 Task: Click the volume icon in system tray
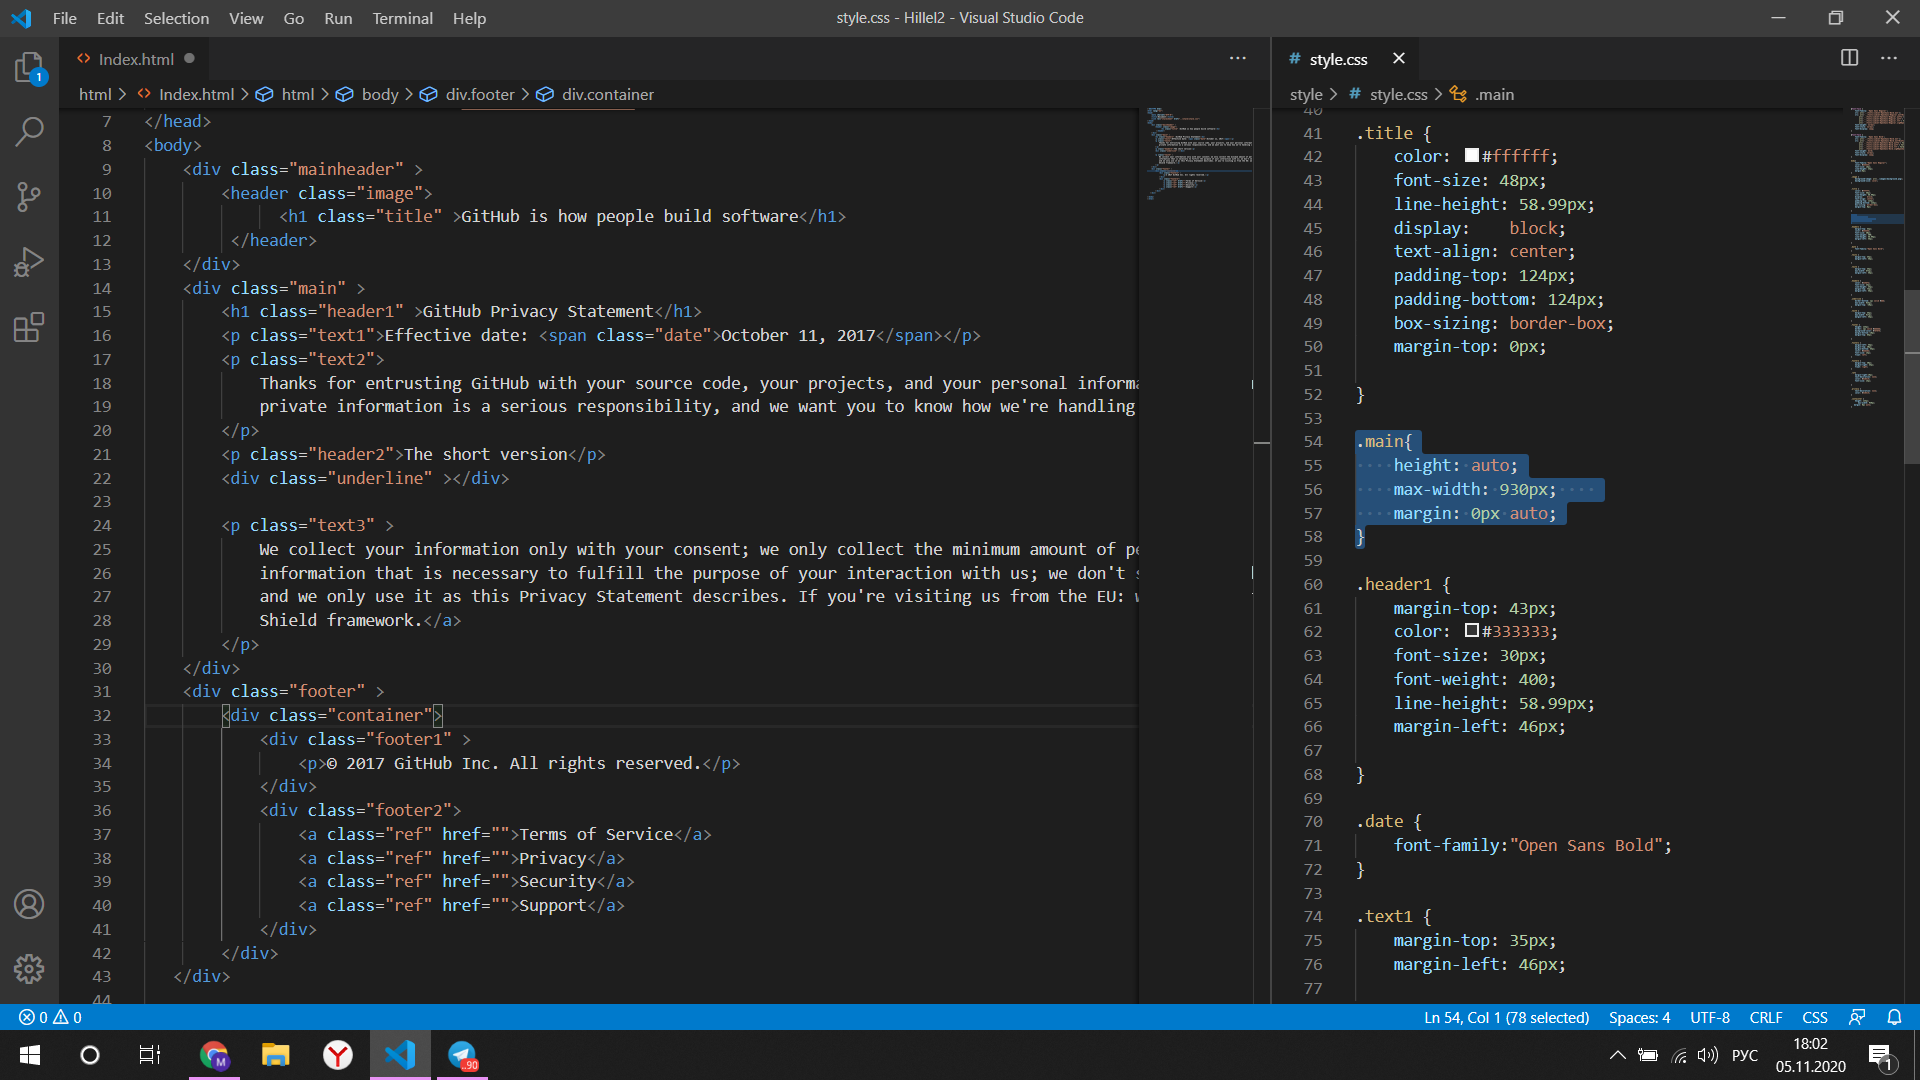(1708, 1055)
